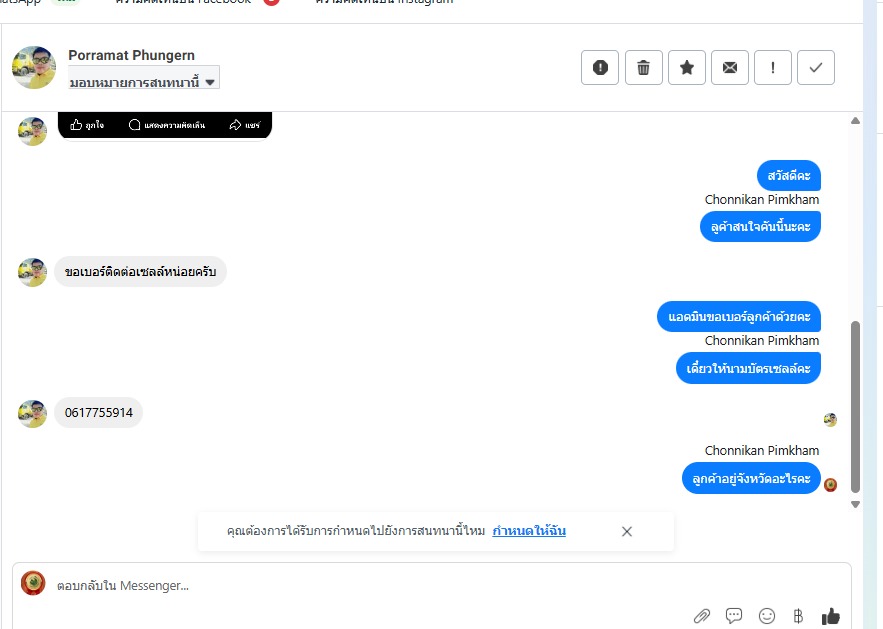
Task: Open the มอบหมายการสนทนานี้ assignment dropdown
Action: point(143,82)
